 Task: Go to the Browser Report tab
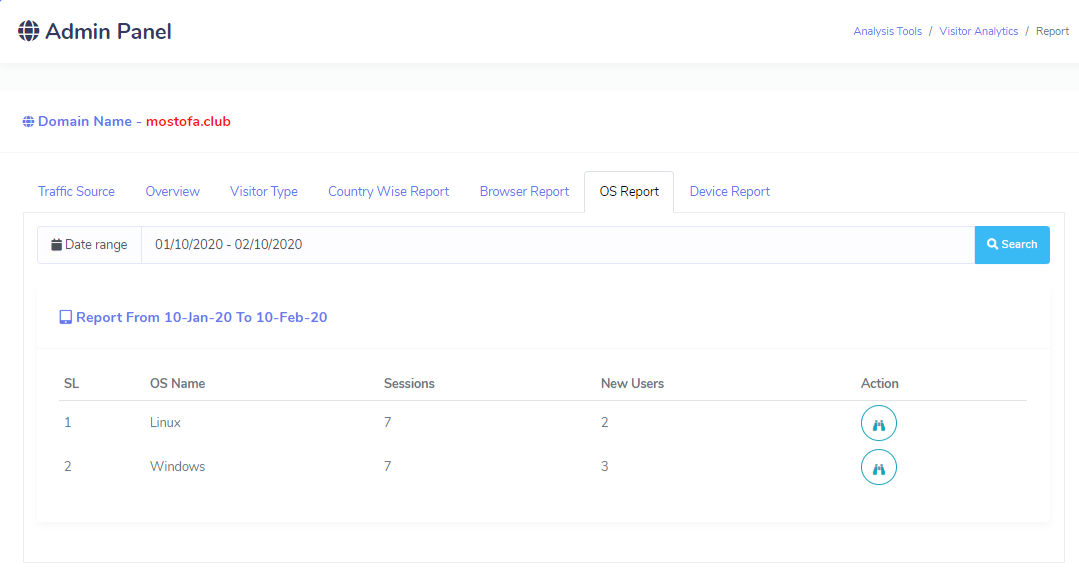pos(524,192)
